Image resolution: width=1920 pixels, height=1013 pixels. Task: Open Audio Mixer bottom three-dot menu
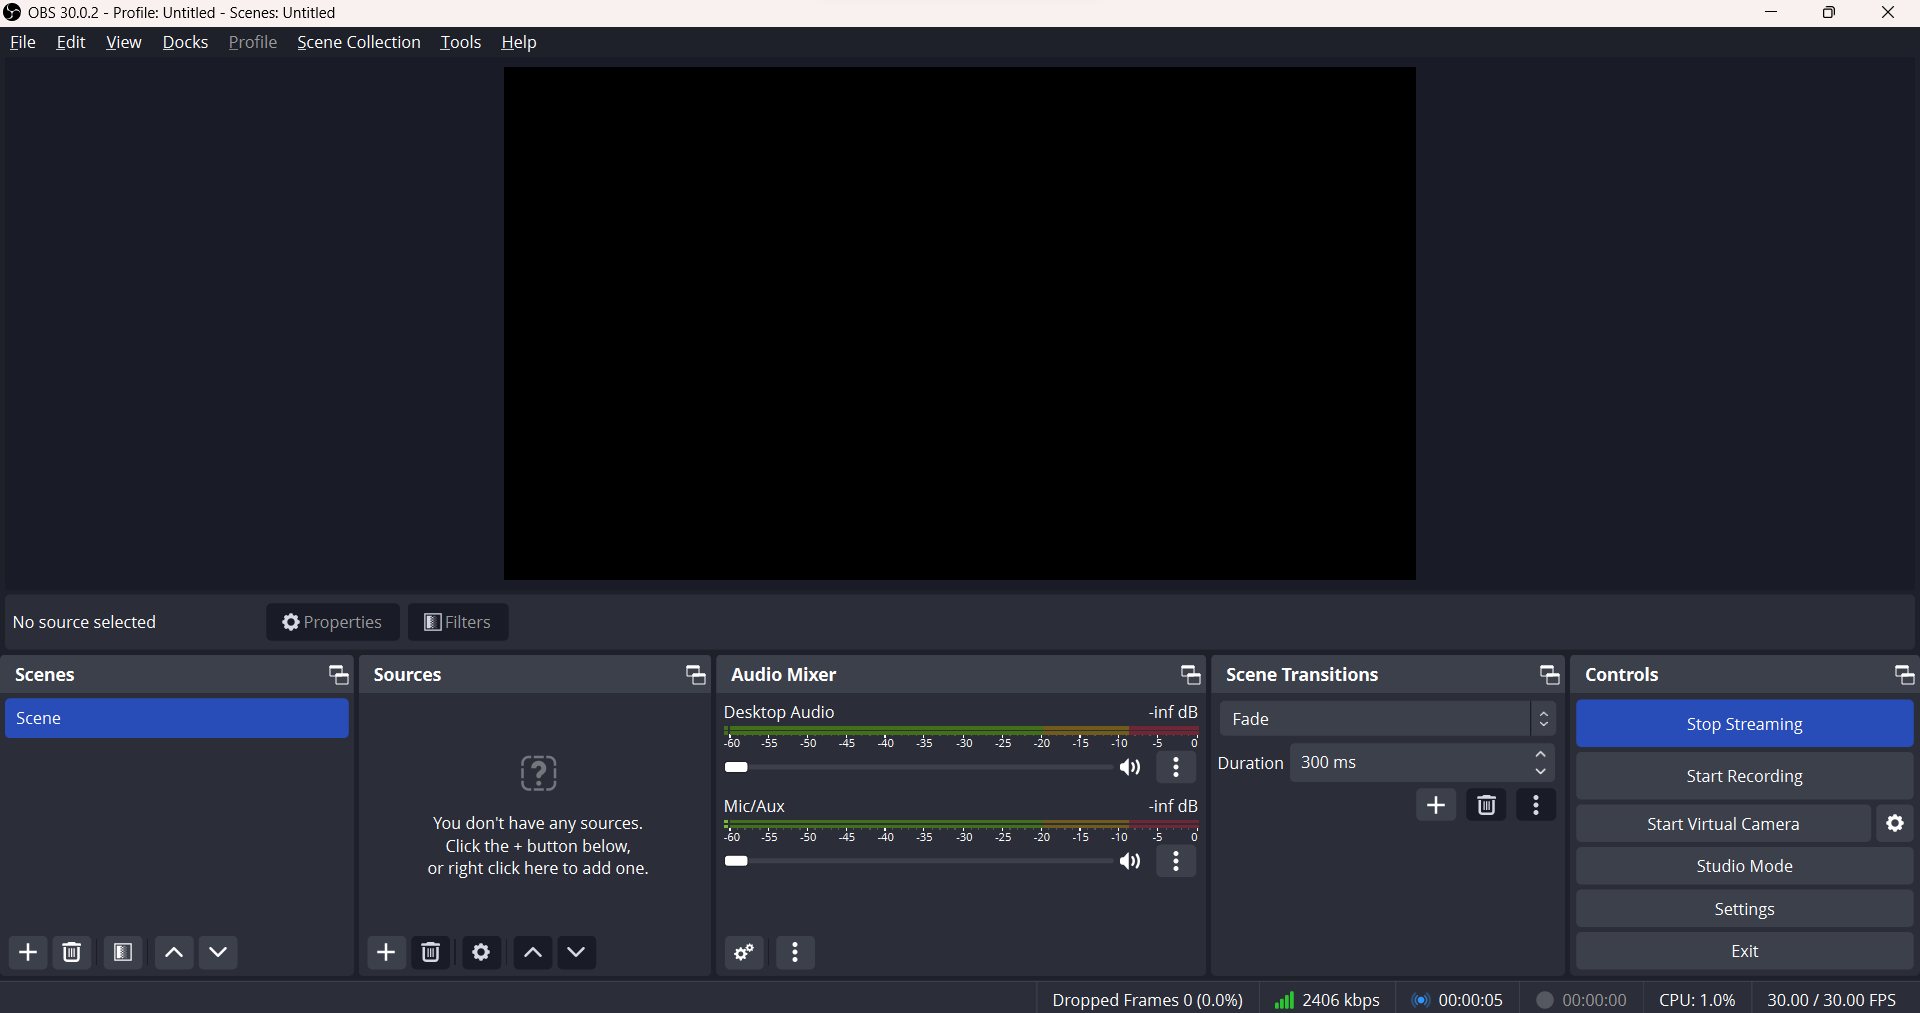795,952
